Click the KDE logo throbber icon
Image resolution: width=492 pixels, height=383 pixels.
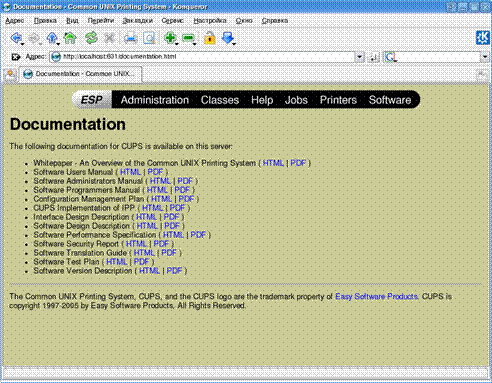482,38
